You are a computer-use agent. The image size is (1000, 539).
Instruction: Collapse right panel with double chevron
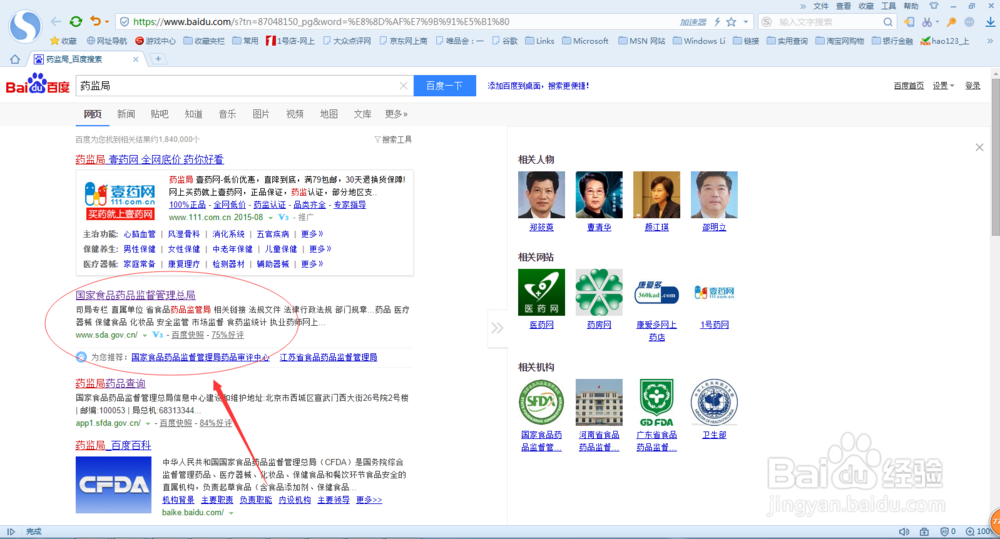(x=497, y=328)
